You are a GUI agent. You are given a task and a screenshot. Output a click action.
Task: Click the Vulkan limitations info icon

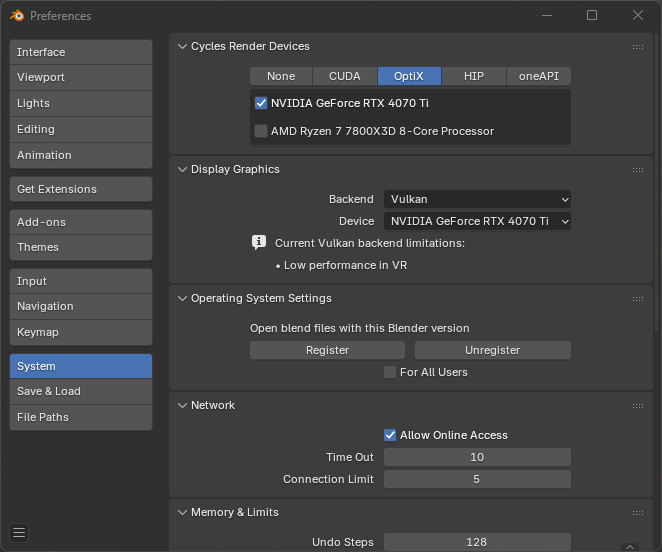(259, 243)
